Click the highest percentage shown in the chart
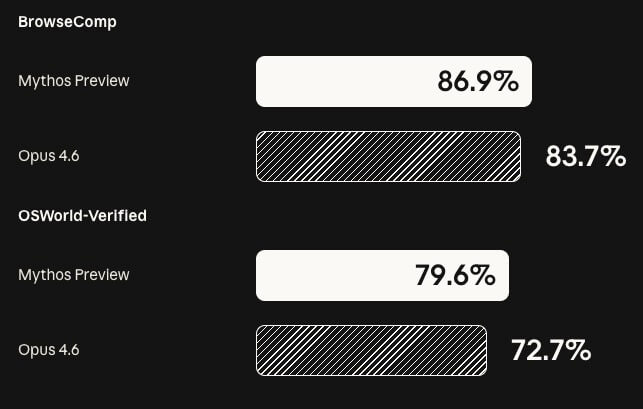Screen dimensions: 643x409 point(478,82)
